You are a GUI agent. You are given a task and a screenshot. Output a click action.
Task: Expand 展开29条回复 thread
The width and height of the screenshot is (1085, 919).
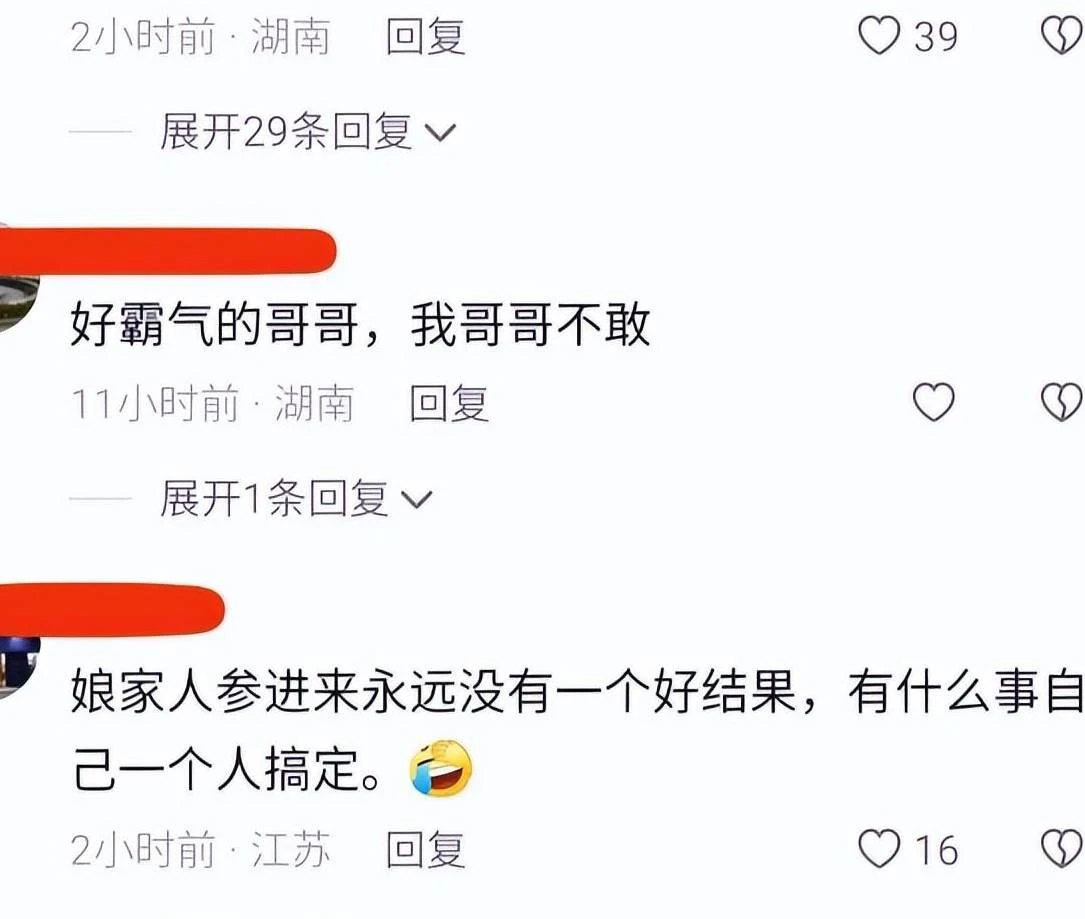307,131
